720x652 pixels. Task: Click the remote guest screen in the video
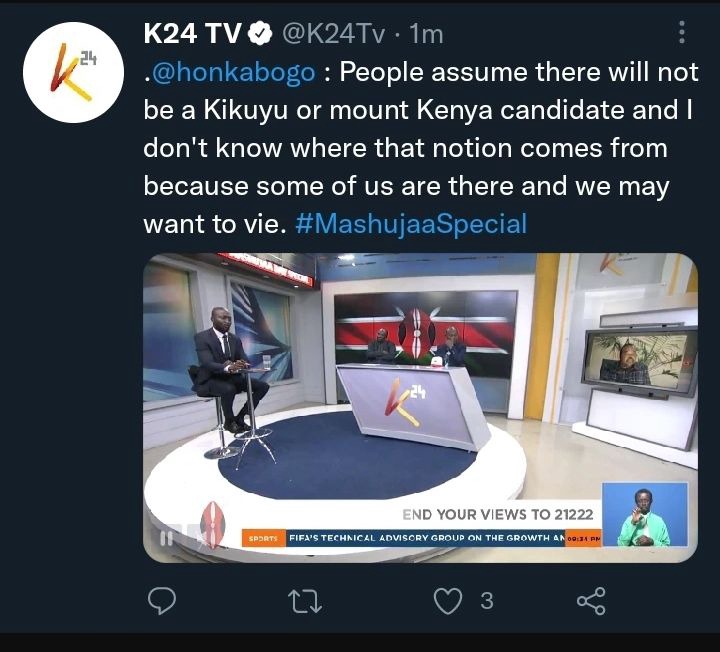tap(639, 361)
